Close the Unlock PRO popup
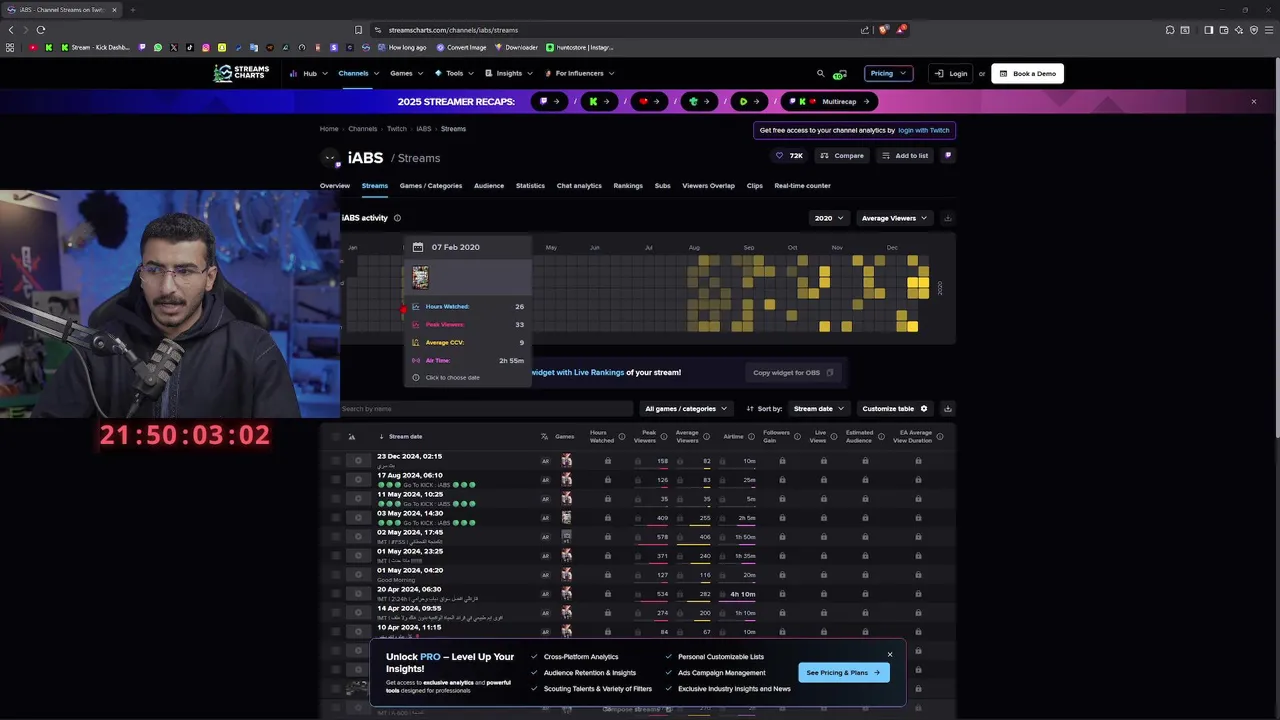This screenshot has height=720, width=1280. point(889,655)
